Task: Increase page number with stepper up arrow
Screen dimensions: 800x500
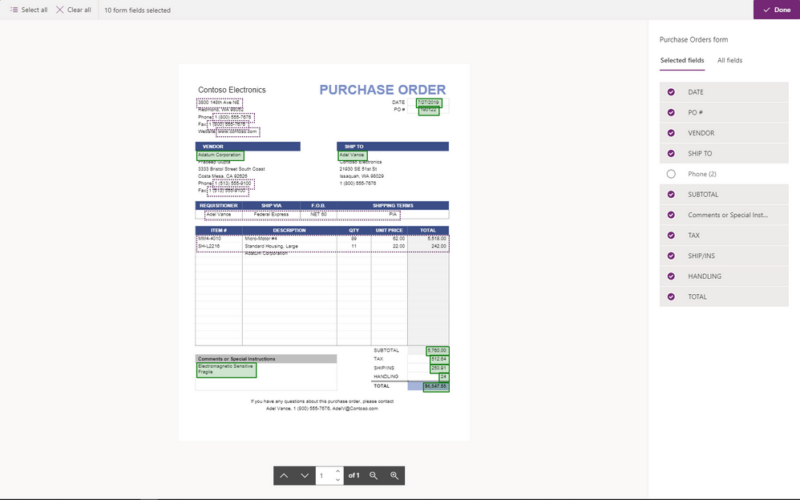Action: [338, 471]
